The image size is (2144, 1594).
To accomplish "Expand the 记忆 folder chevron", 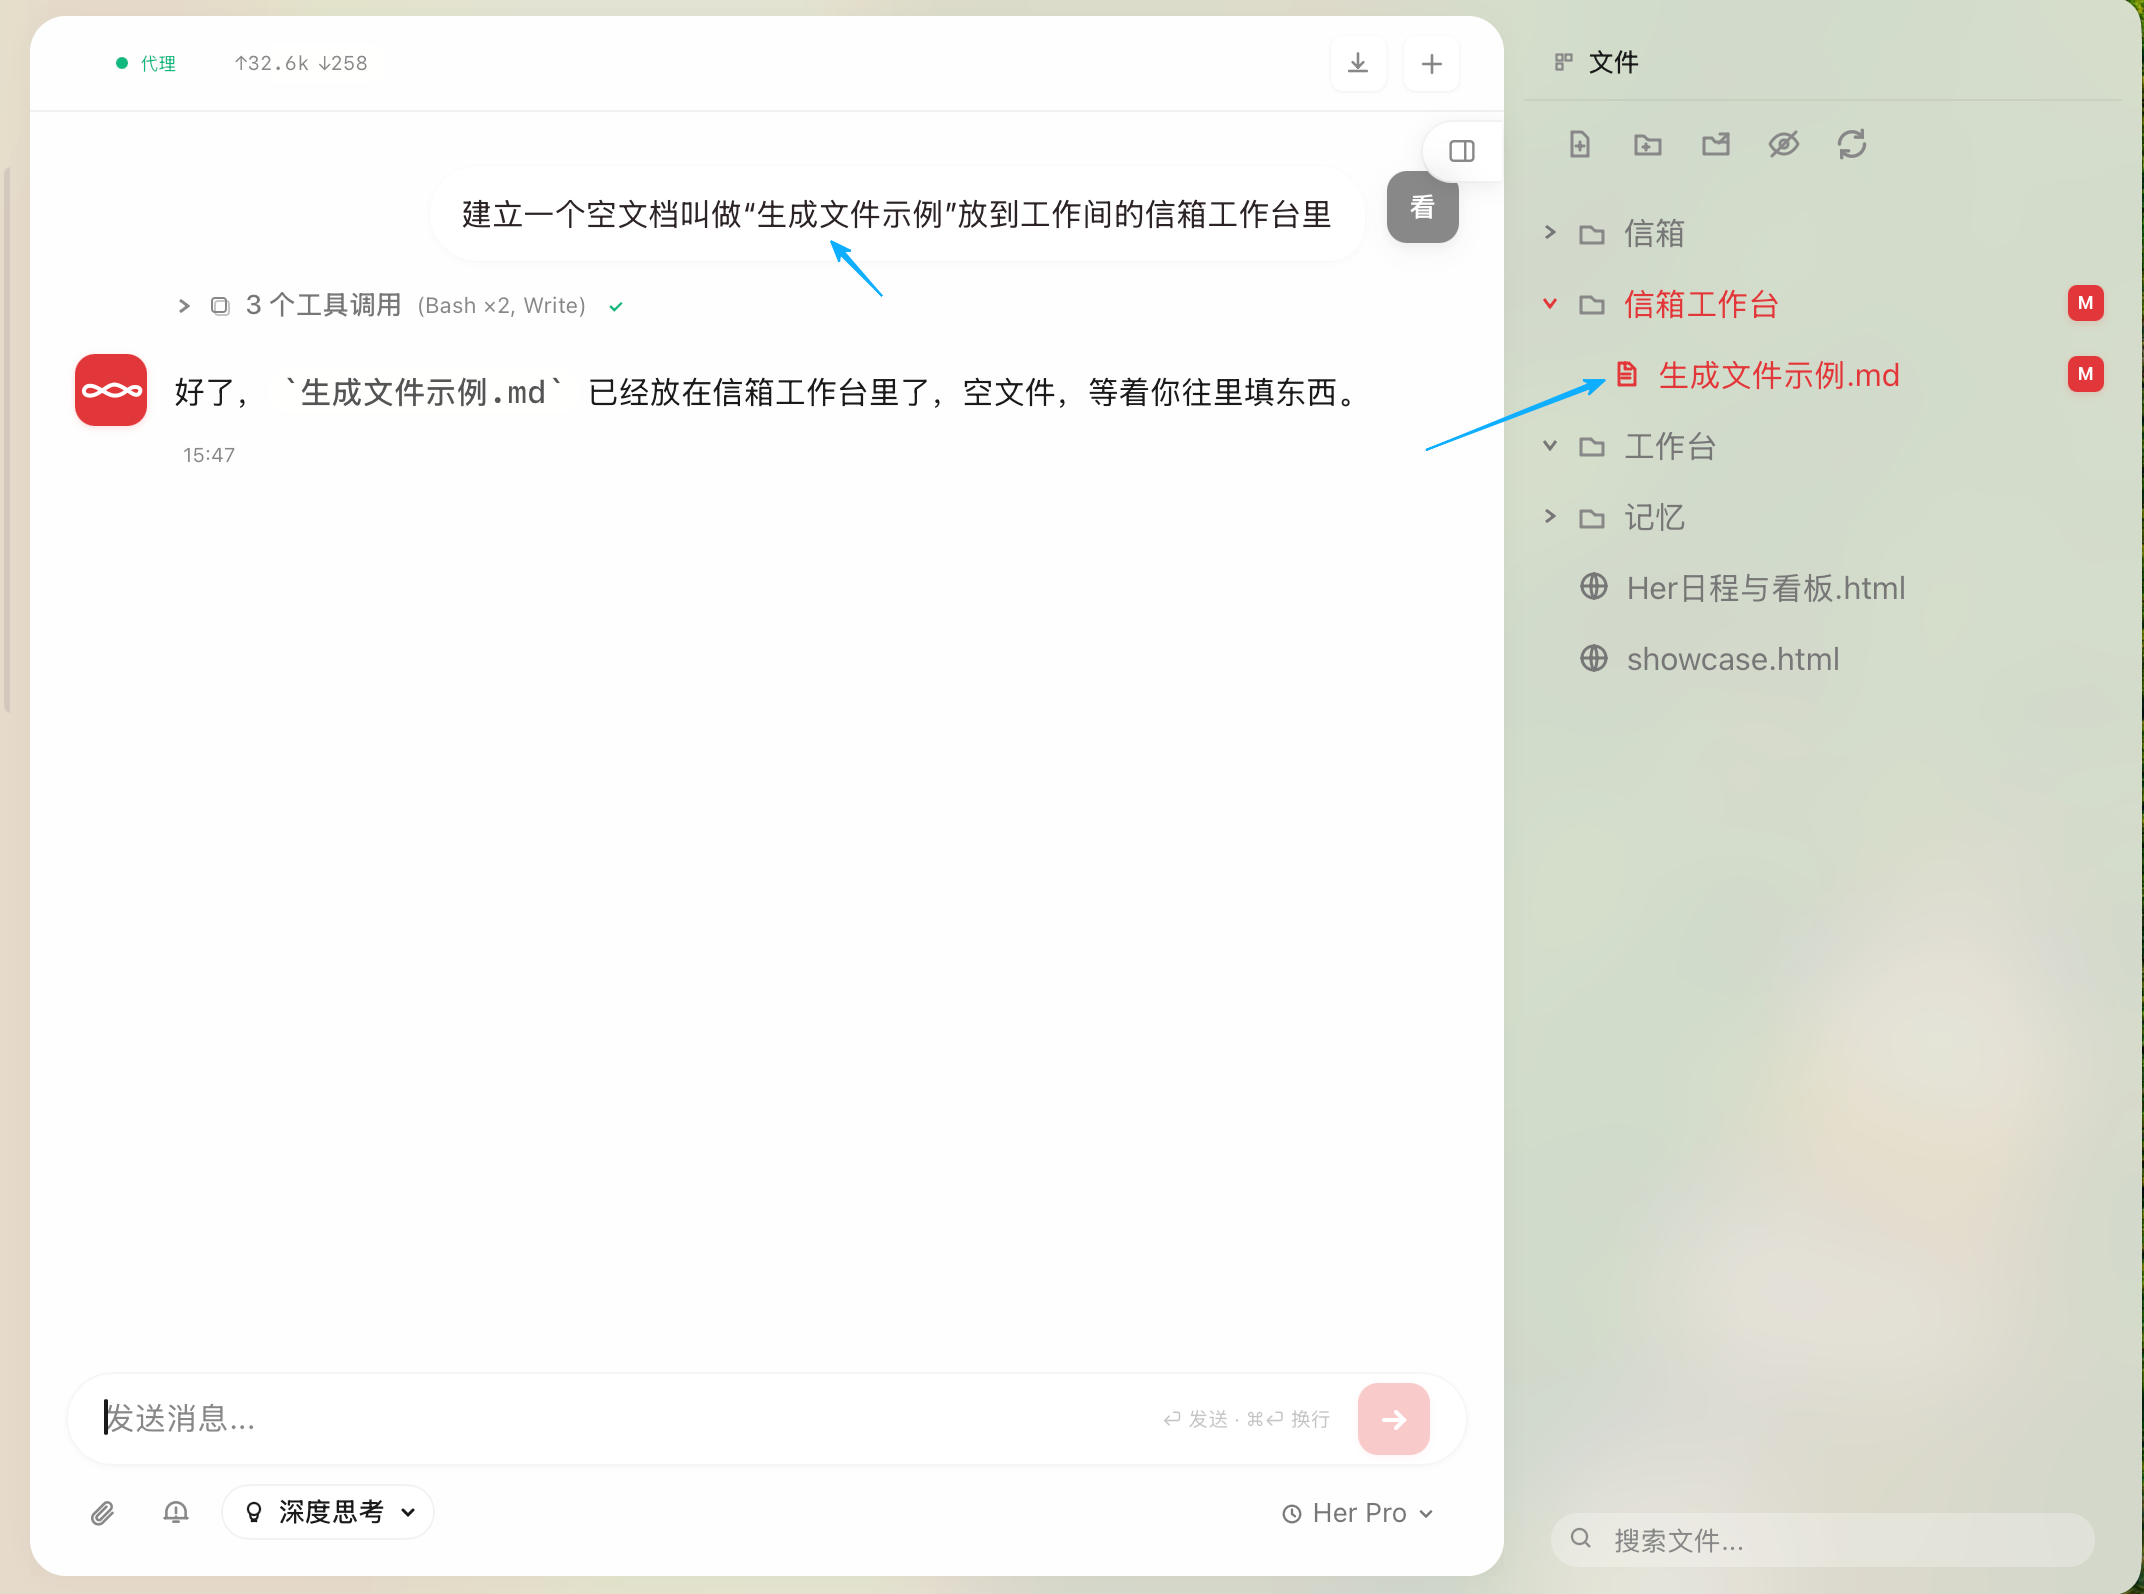I will tap(1550, 516).
